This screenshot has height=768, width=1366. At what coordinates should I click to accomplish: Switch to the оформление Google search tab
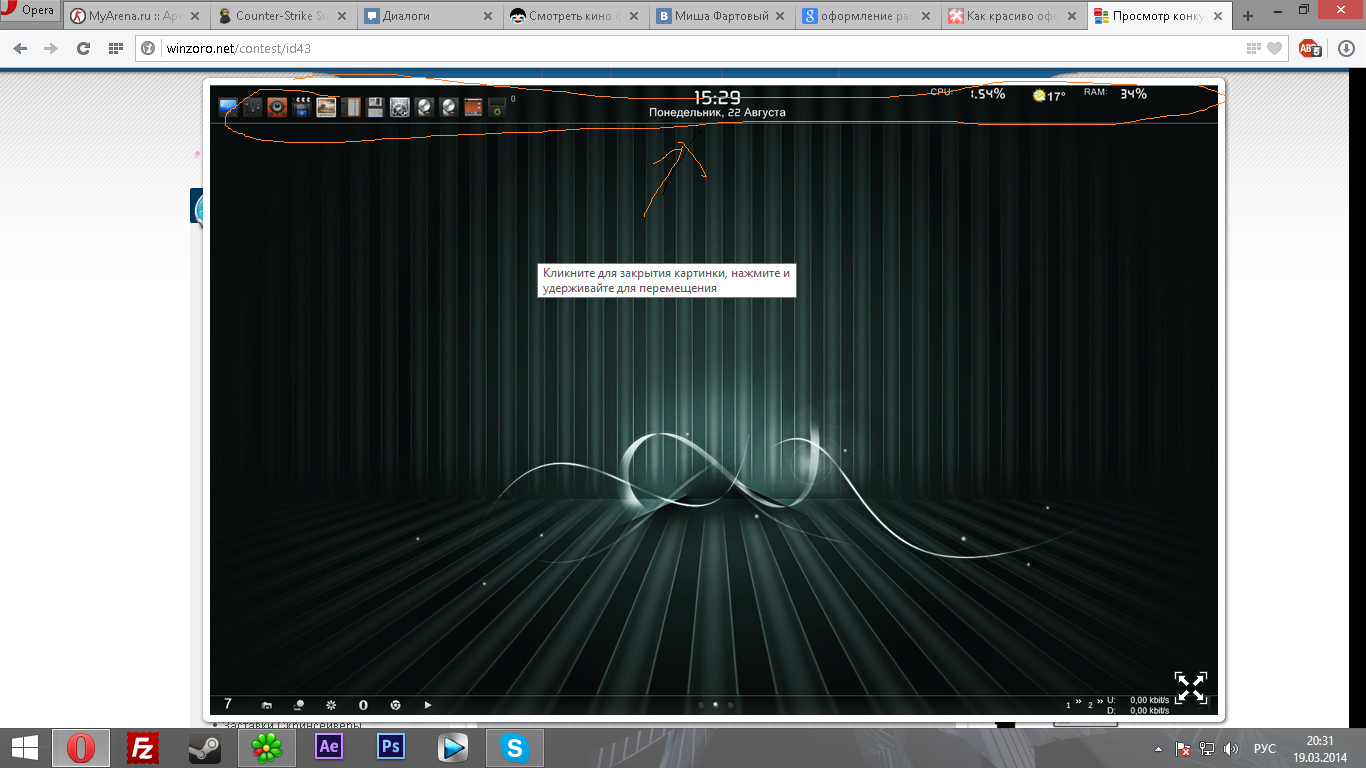[868, 16]
